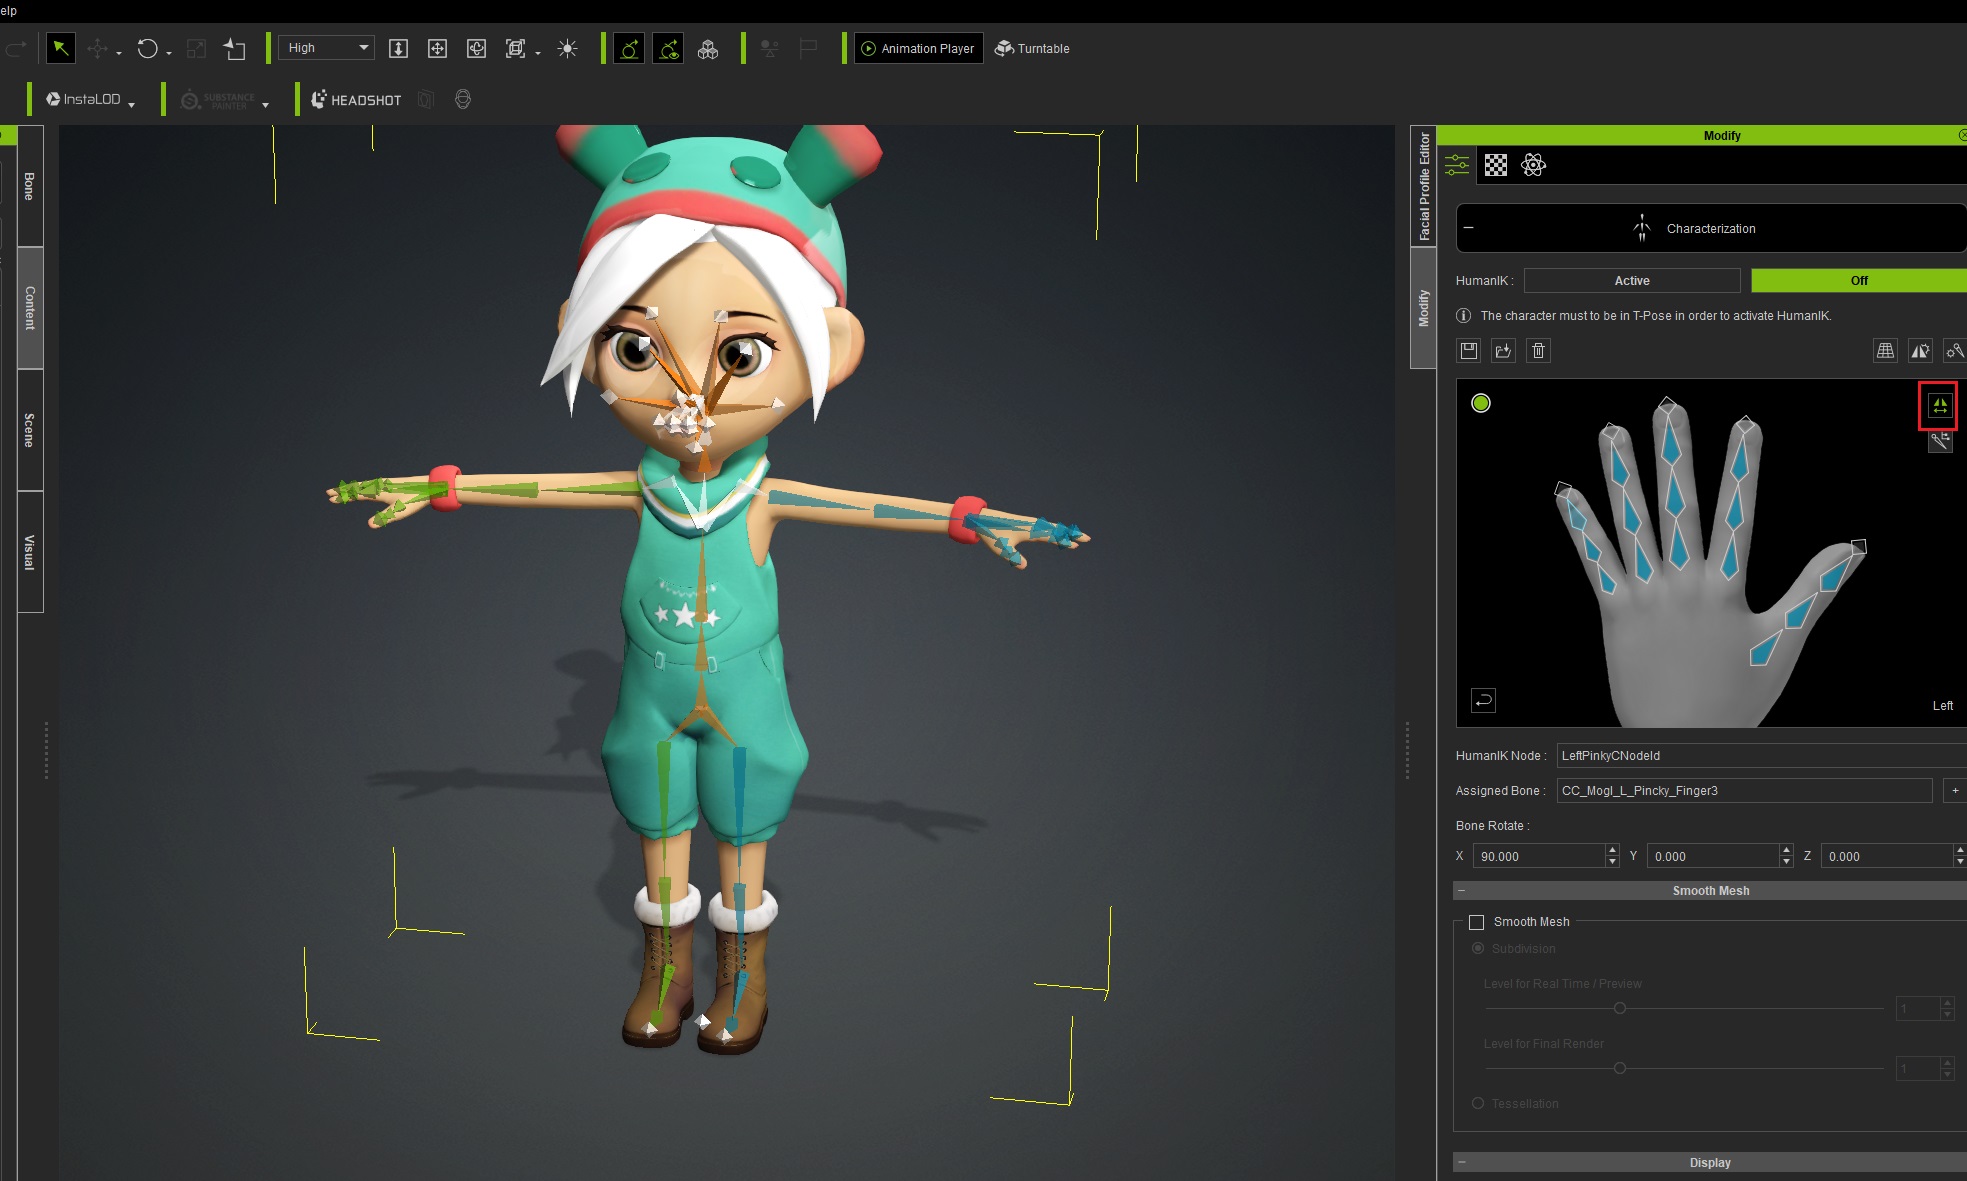Open the Content side tab
Screen dimensions: 1967x1181
[x=30, y=308]
